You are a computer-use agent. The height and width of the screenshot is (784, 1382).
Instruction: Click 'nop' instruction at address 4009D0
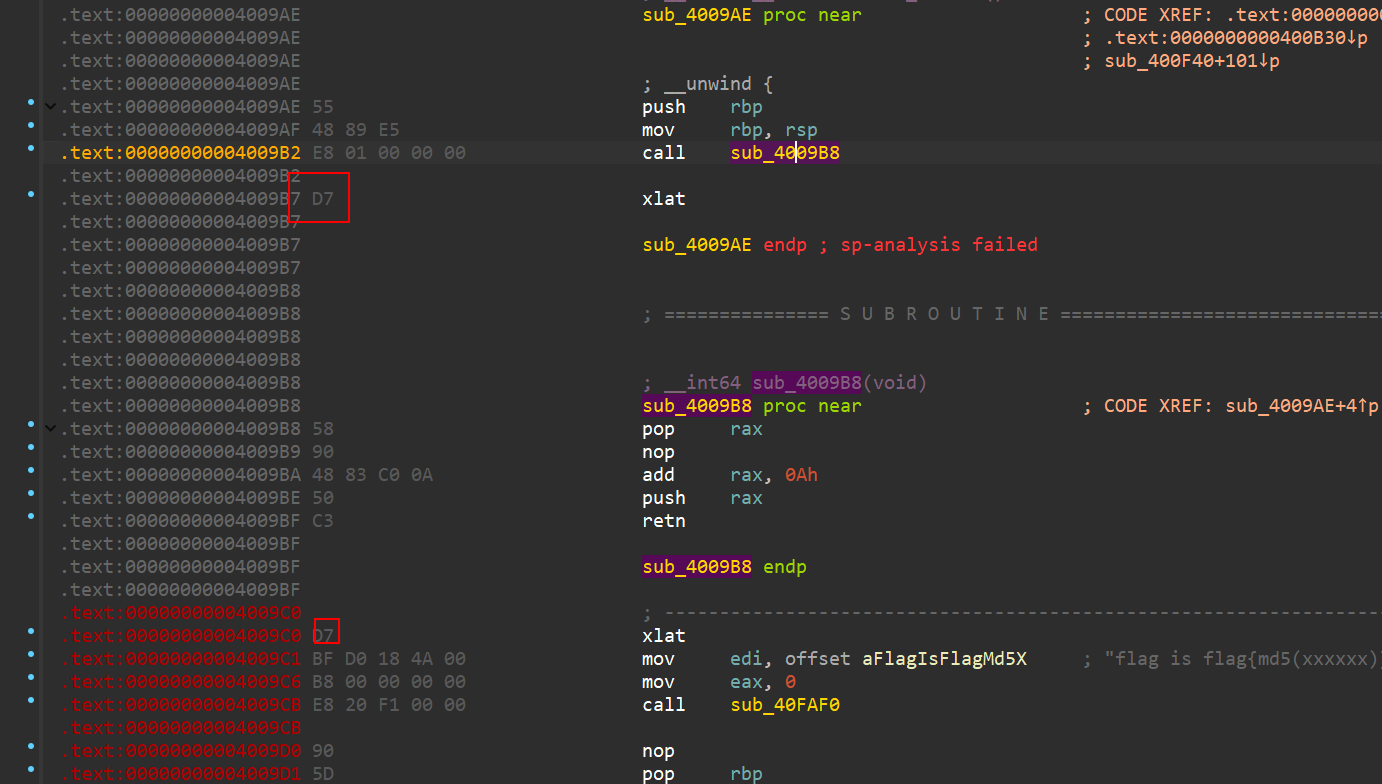(x=658, y=751)
